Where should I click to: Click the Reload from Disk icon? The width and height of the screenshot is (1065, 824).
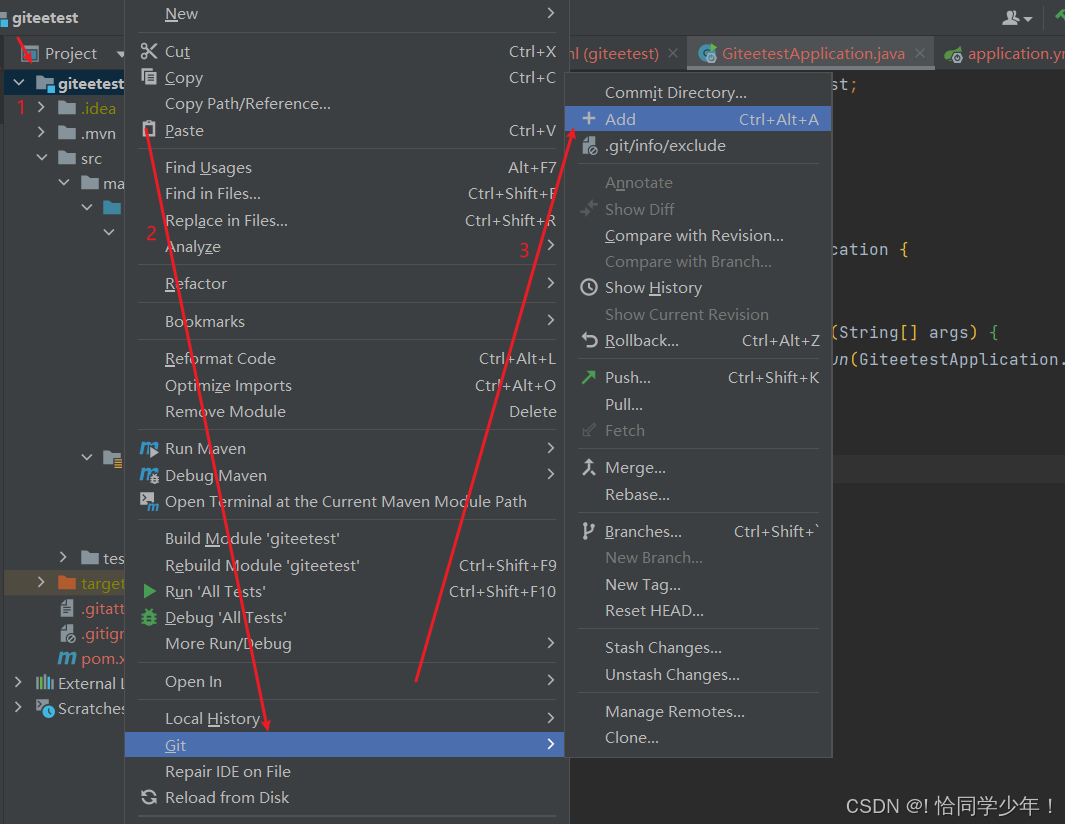[x=149, y=797]
